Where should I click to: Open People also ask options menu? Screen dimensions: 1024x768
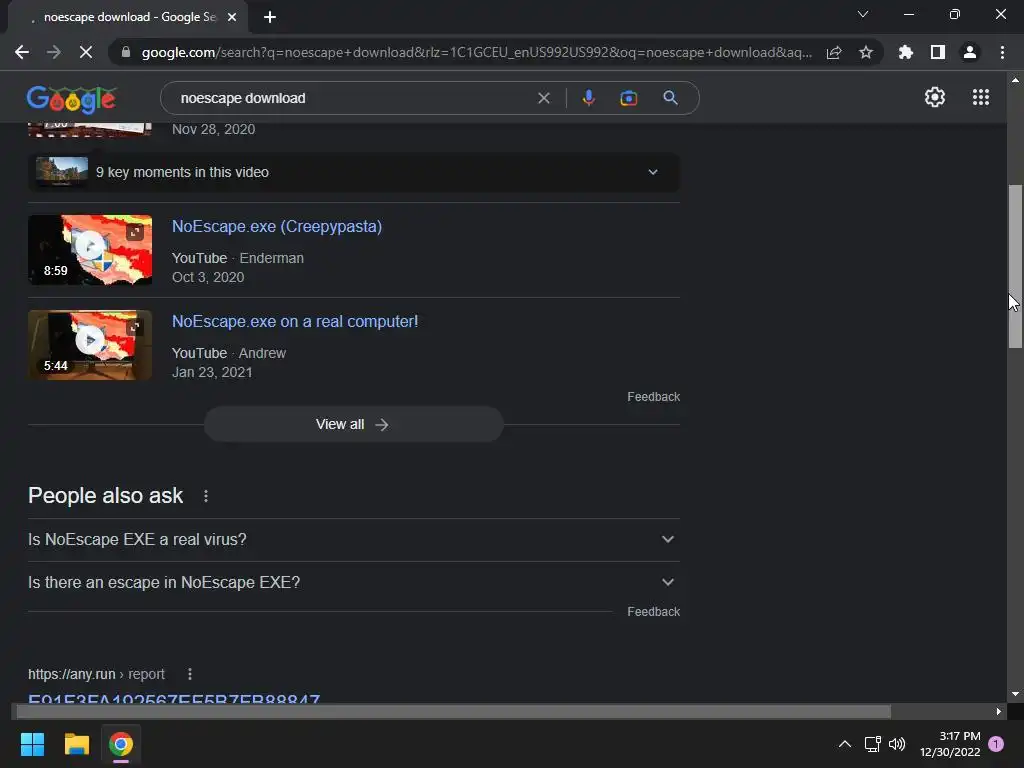206,496
